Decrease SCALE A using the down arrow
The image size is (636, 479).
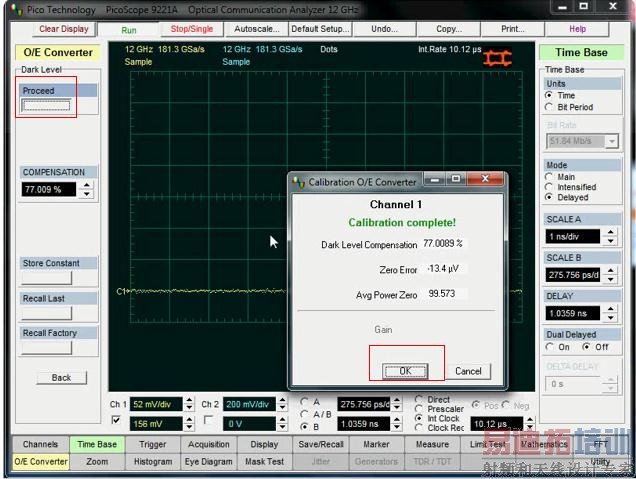point(608,240)
